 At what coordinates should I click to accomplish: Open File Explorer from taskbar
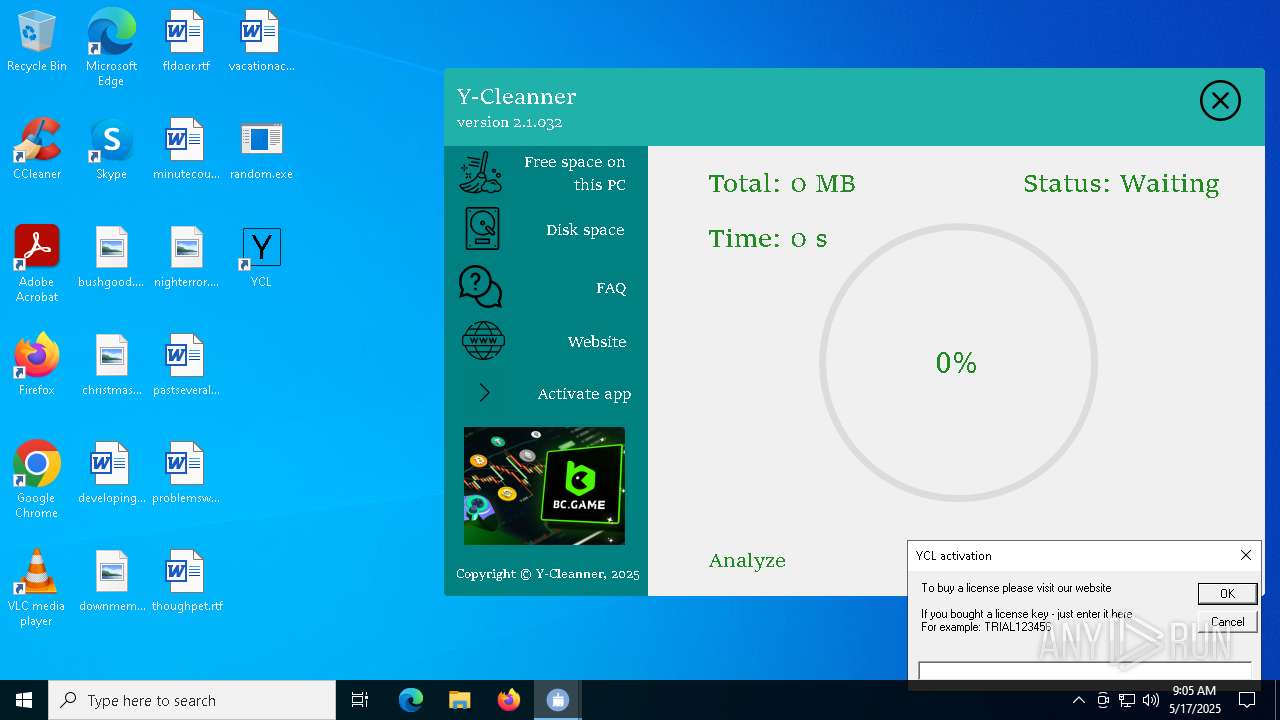[459, 700]
